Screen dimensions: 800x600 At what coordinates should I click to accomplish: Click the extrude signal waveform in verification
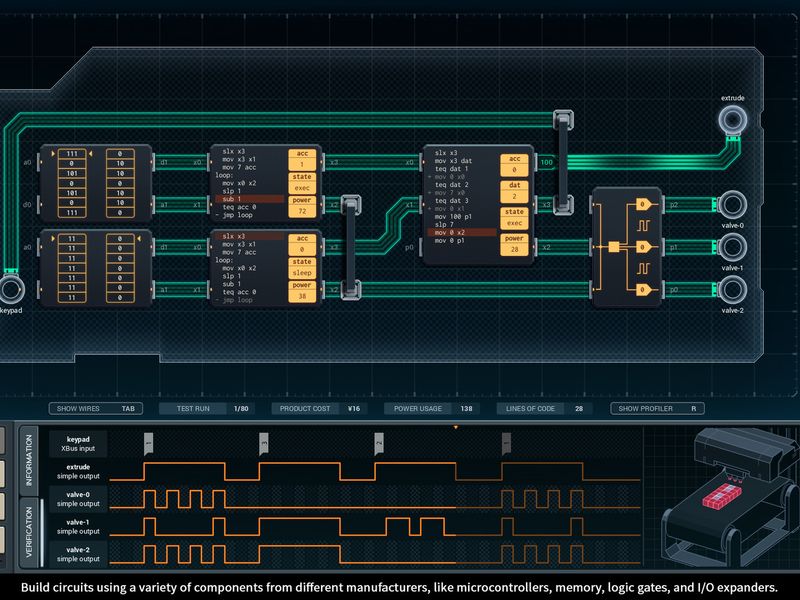[x=375, y=471]
